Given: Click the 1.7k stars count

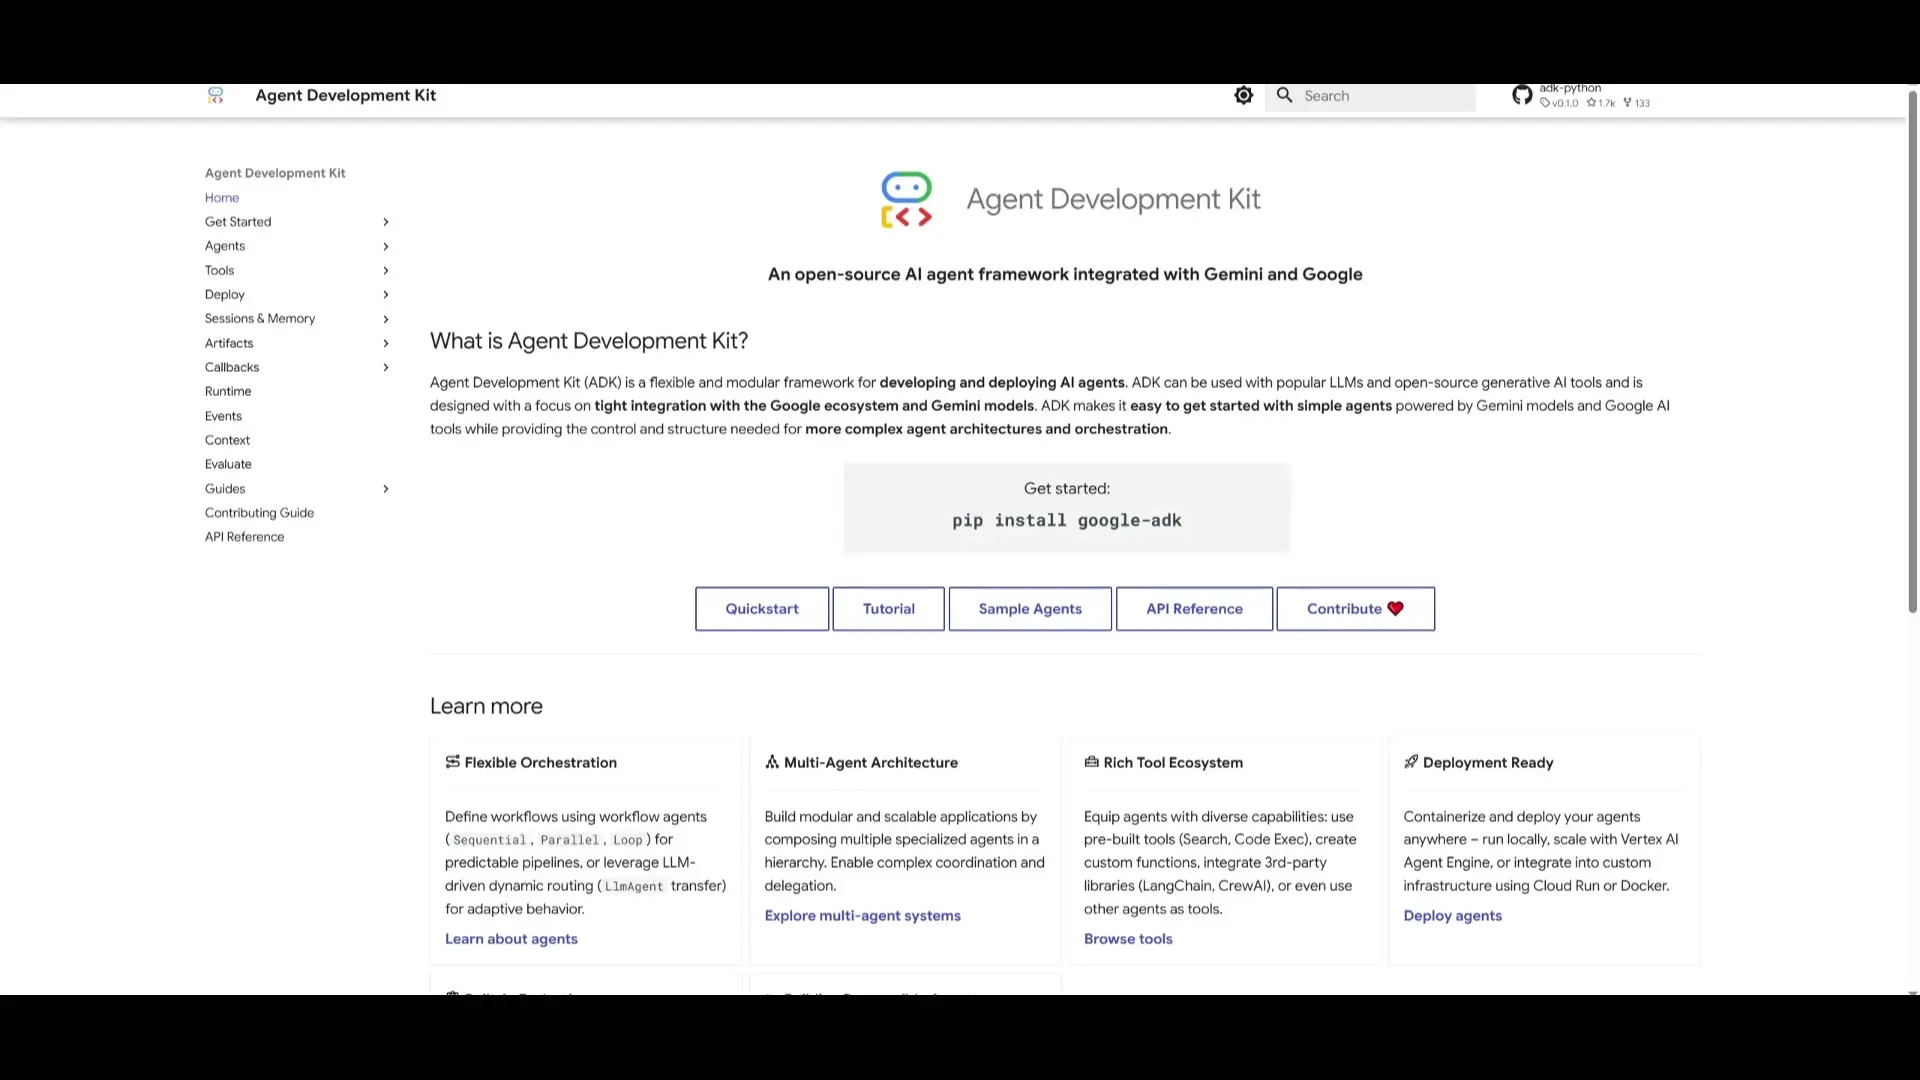Looking at the screenshot, I should click(x=1601, y=103).
